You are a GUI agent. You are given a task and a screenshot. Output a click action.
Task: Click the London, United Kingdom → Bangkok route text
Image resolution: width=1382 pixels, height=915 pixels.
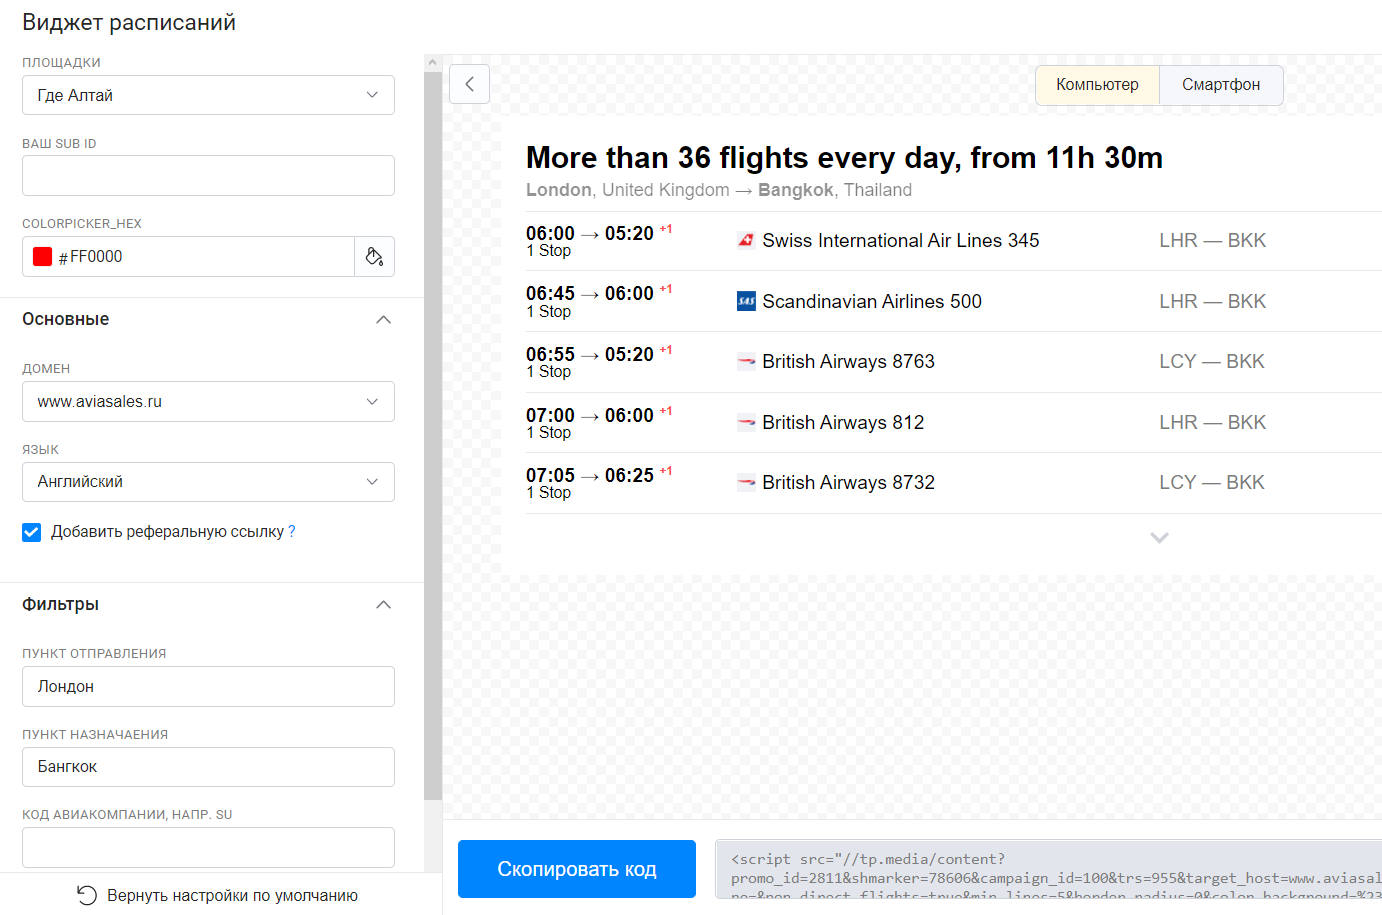click(719, 190)
